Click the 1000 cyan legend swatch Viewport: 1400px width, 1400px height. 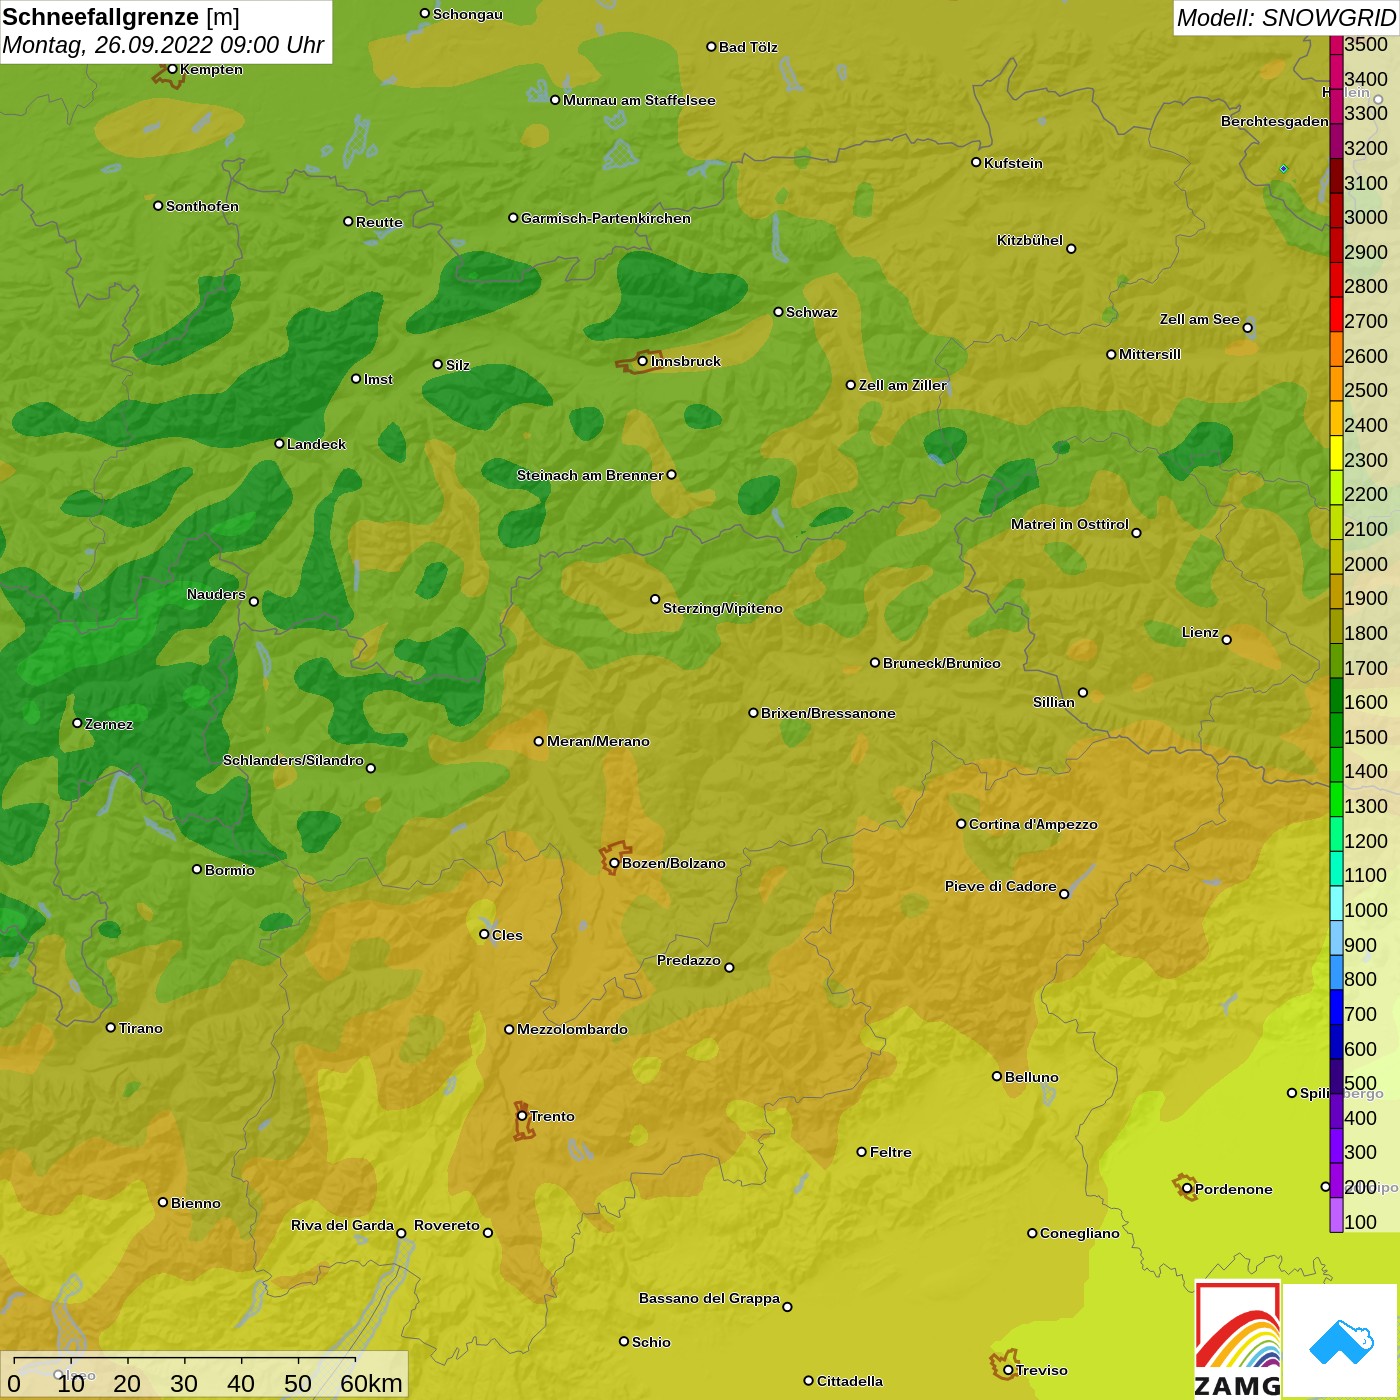tap(1336, 902)
